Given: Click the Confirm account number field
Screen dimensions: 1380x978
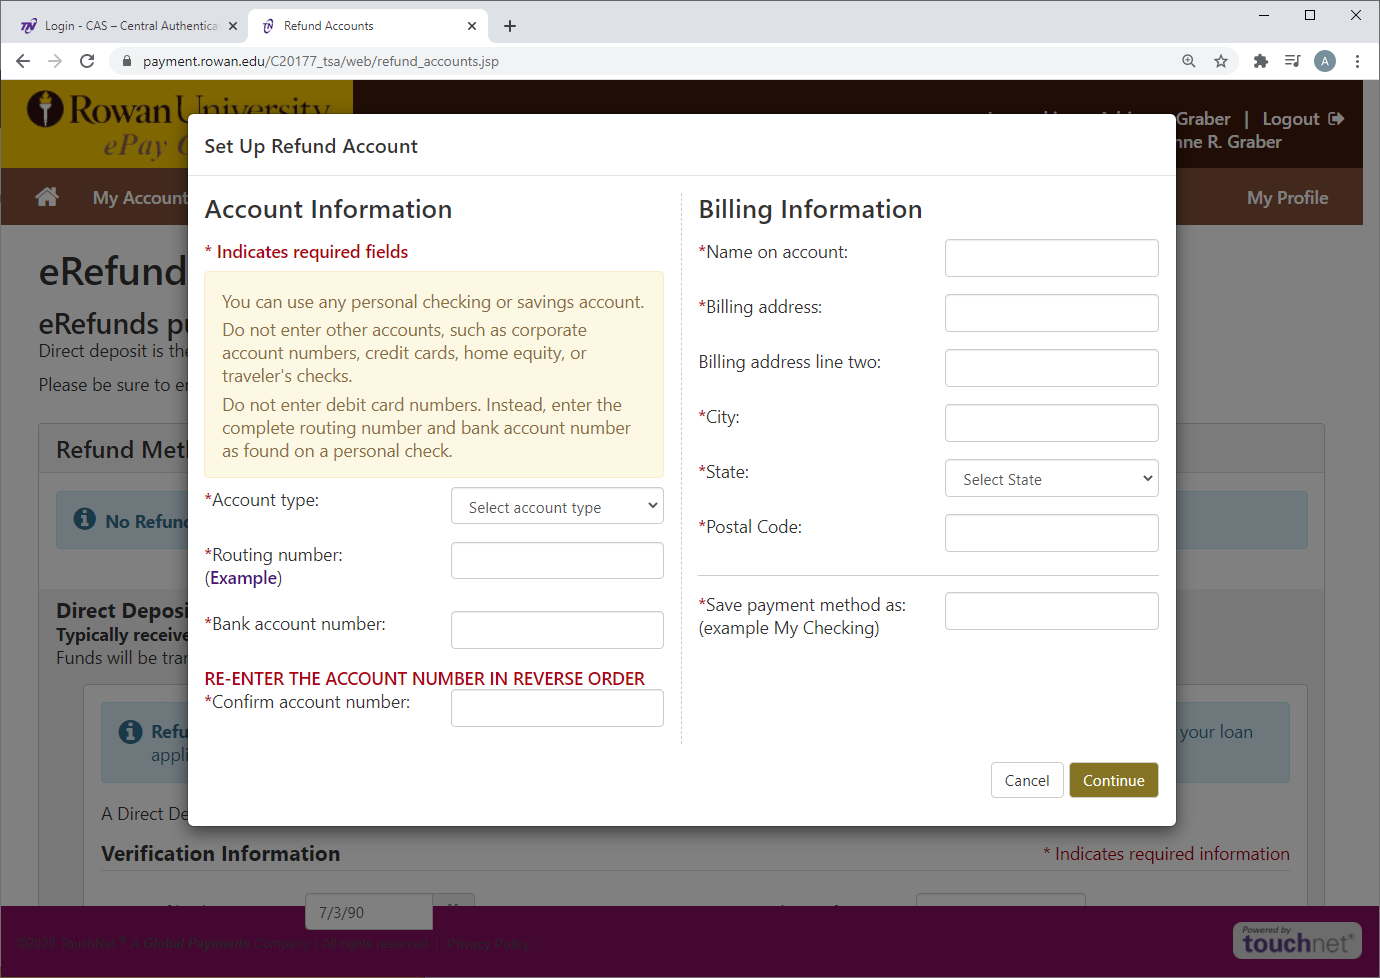Looking at the screenshot, I should (557, 708).
